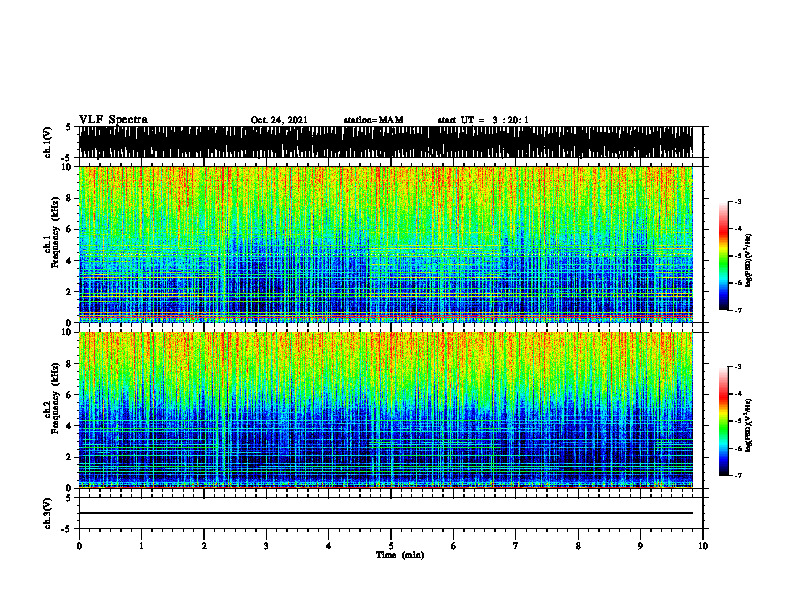
Task: Click the "-7" label on ch.1 colorbar
Action: tap(738, 310)
